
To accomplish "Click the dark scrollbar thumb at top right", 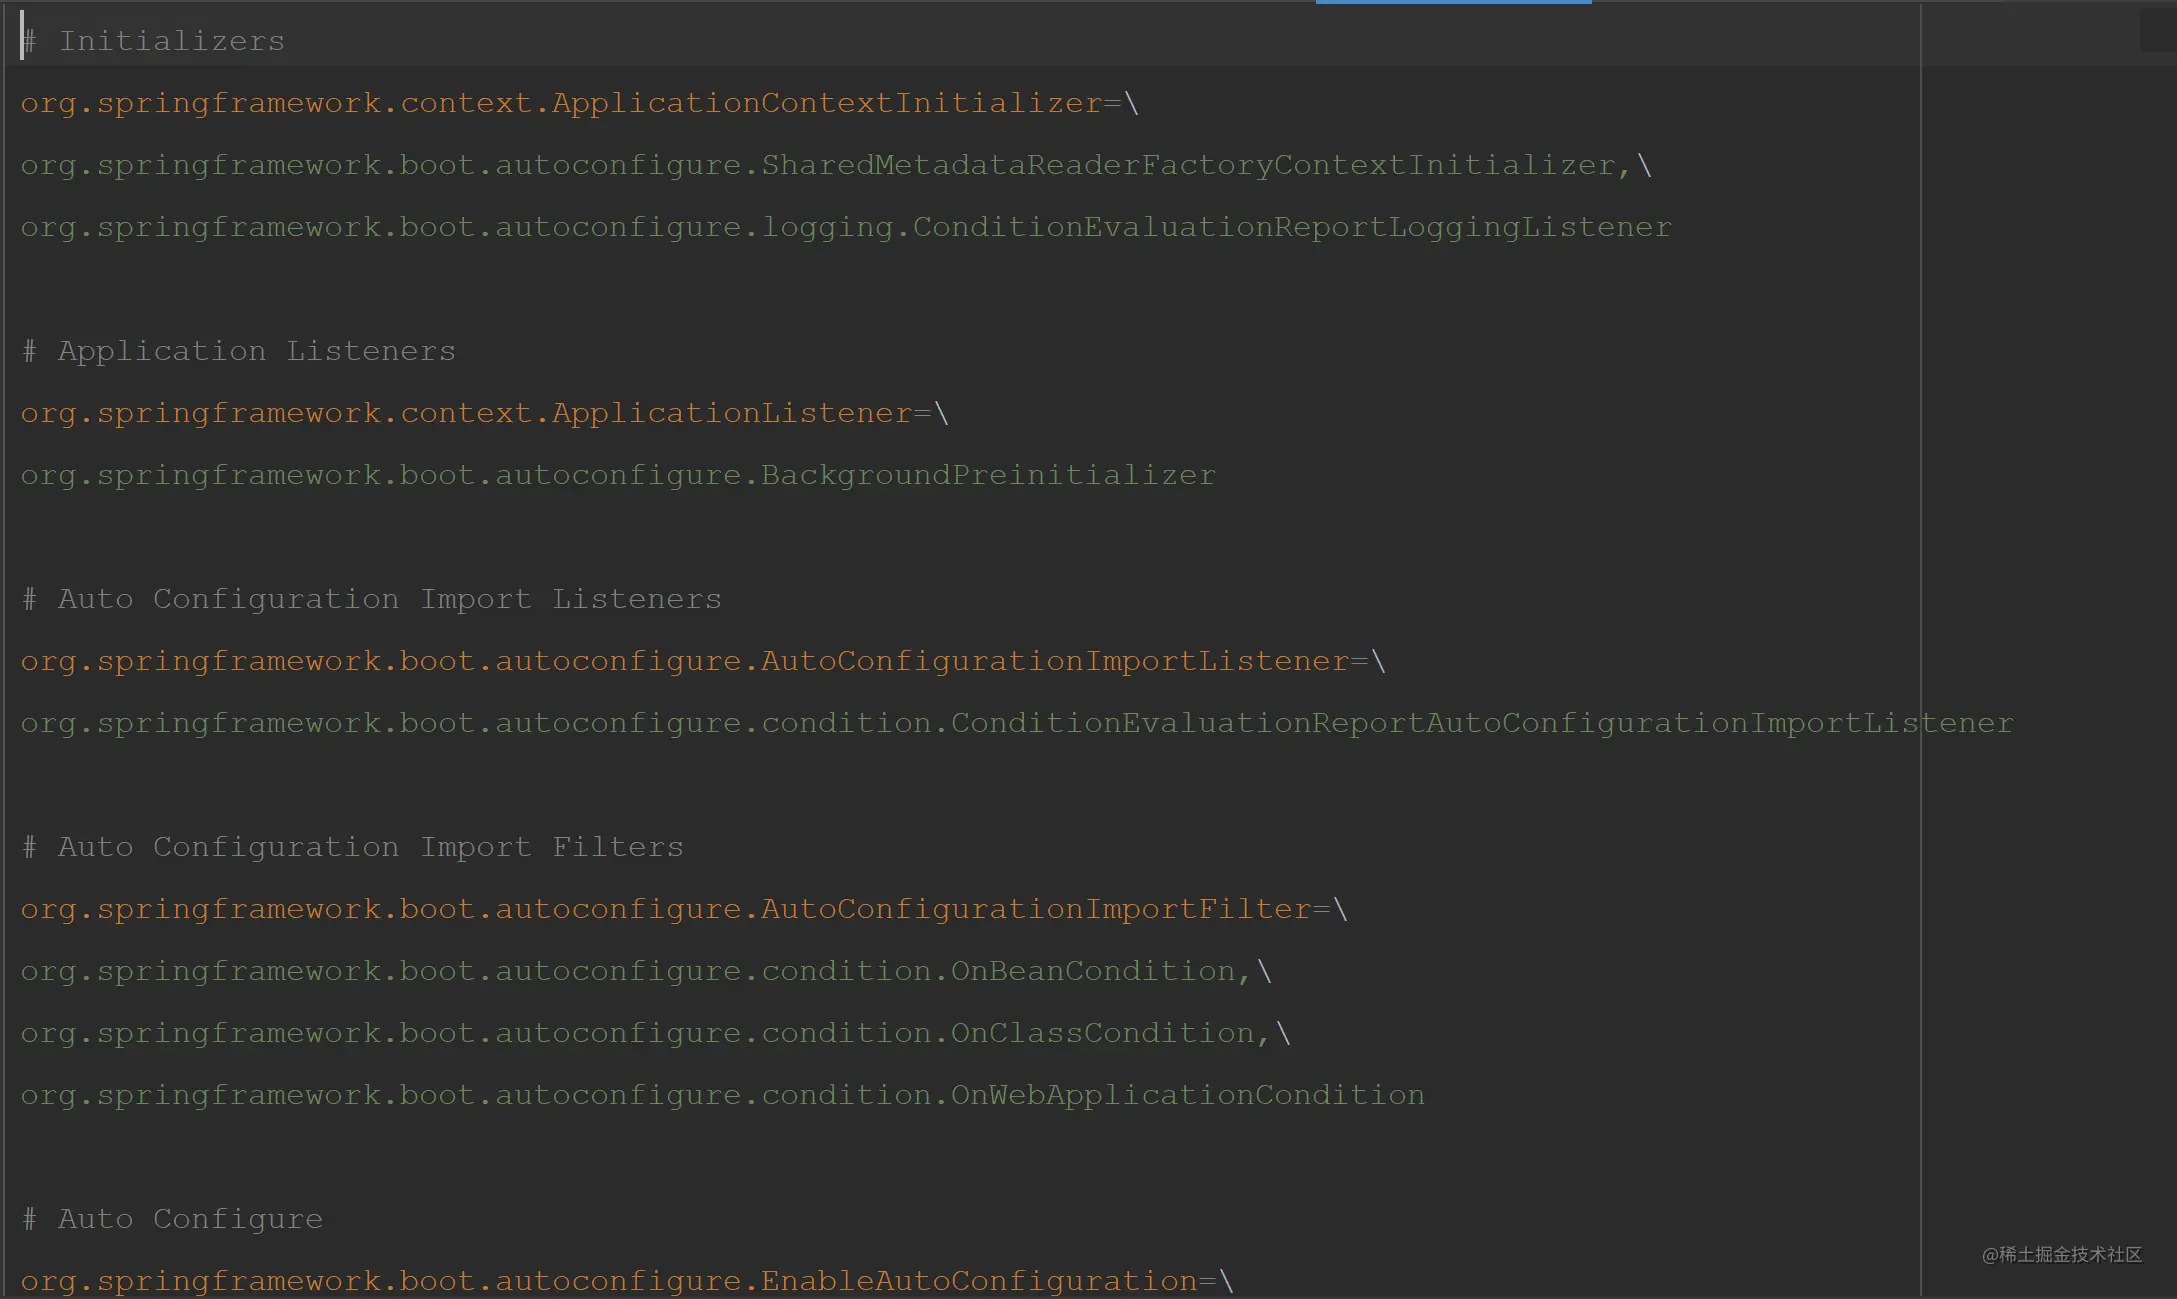I will 2157,30.
